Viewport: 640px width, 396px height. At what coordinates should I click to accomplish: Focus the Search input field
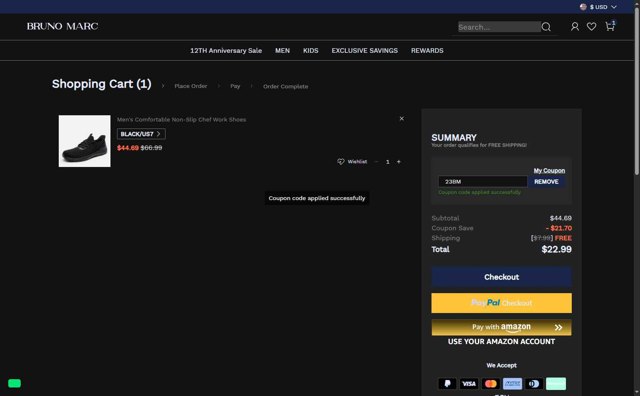click(499, 27)
